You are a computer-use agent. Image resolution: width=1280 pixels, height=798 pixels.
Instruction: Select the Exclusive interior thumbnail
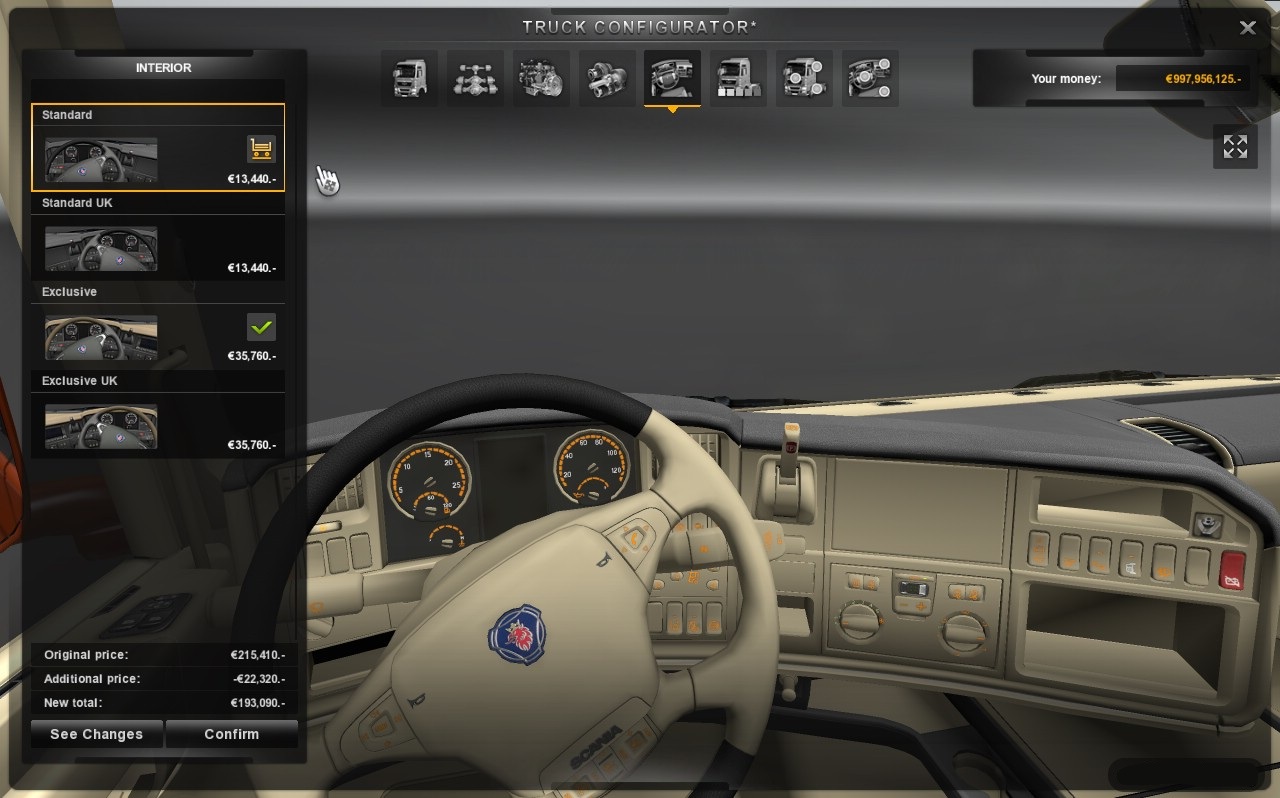[x=101, y=337]
